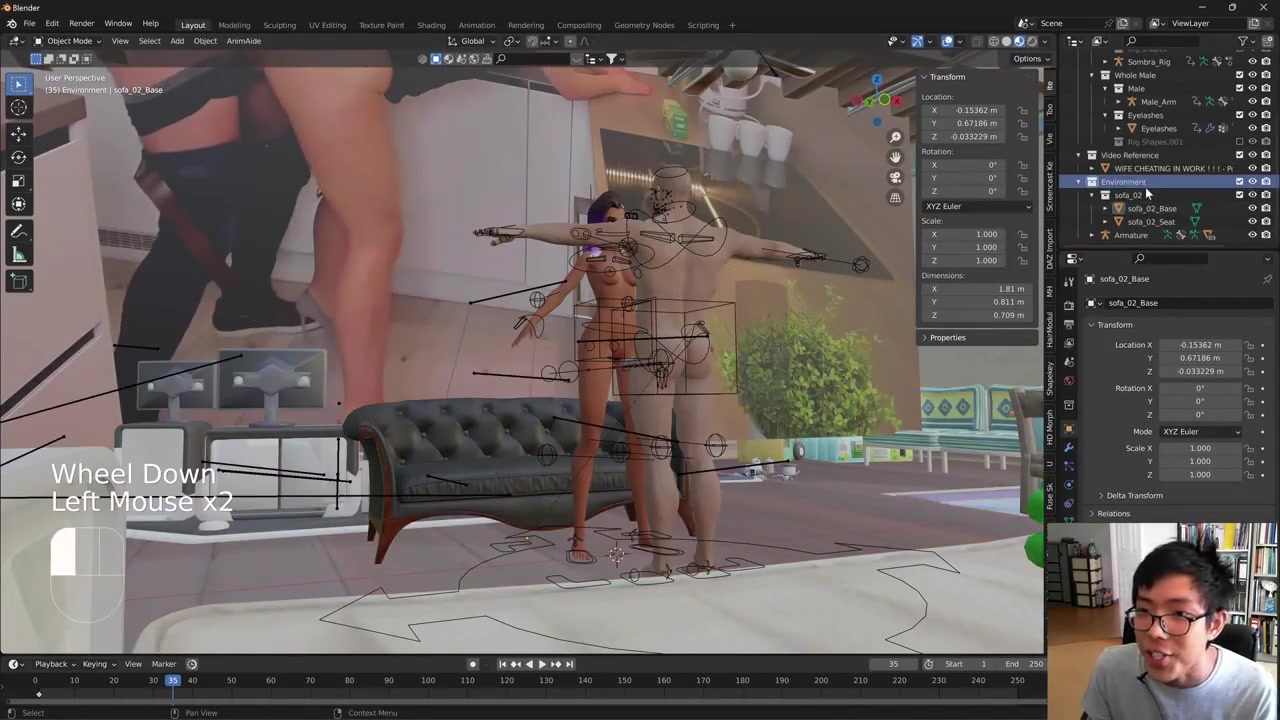Image resolution: width=1280 pixels, height=720 pixels.
Task: Hide sofa_02_Base using its eye icon
Action: tap(1252, 208)
